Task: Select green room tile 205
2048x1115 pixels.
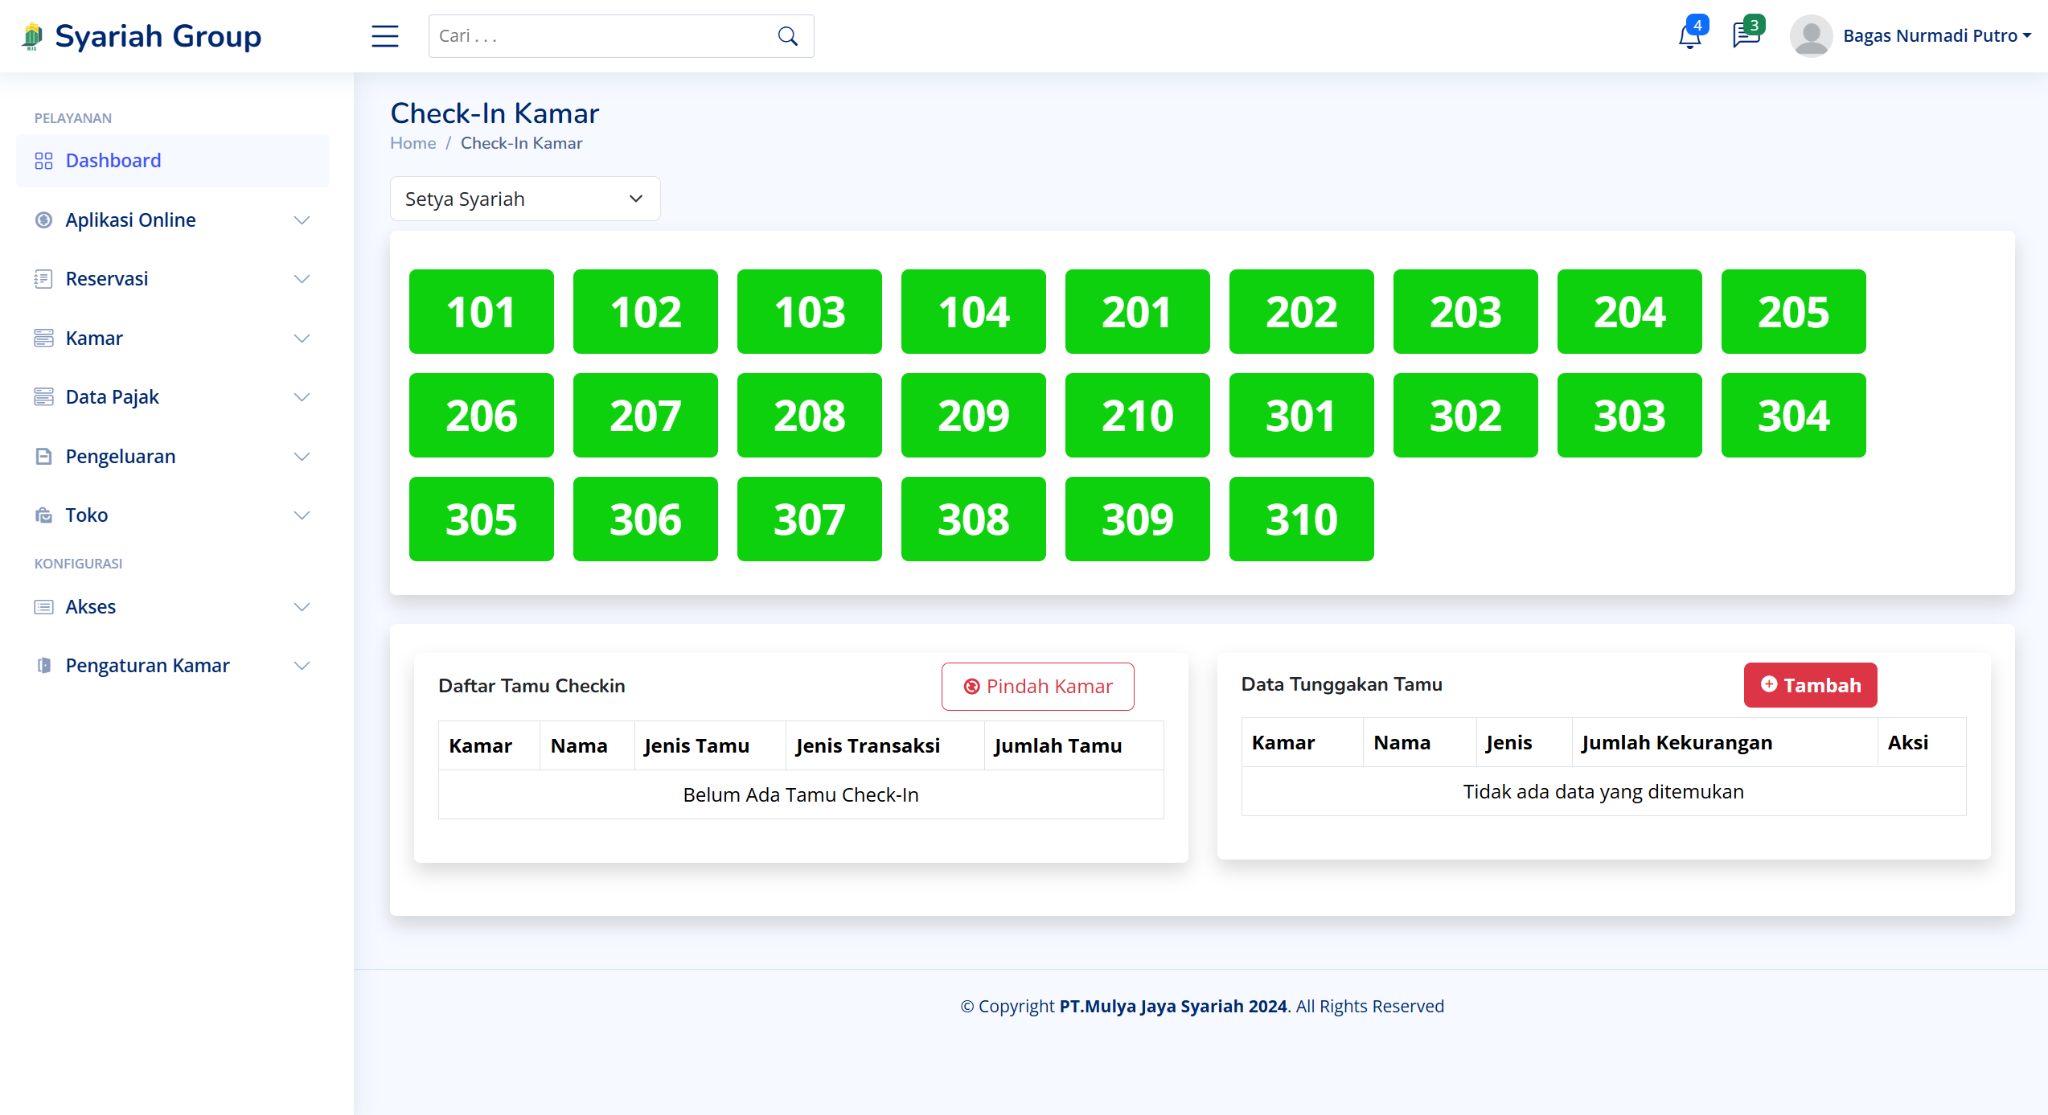Action: (x=1793, y=311)
